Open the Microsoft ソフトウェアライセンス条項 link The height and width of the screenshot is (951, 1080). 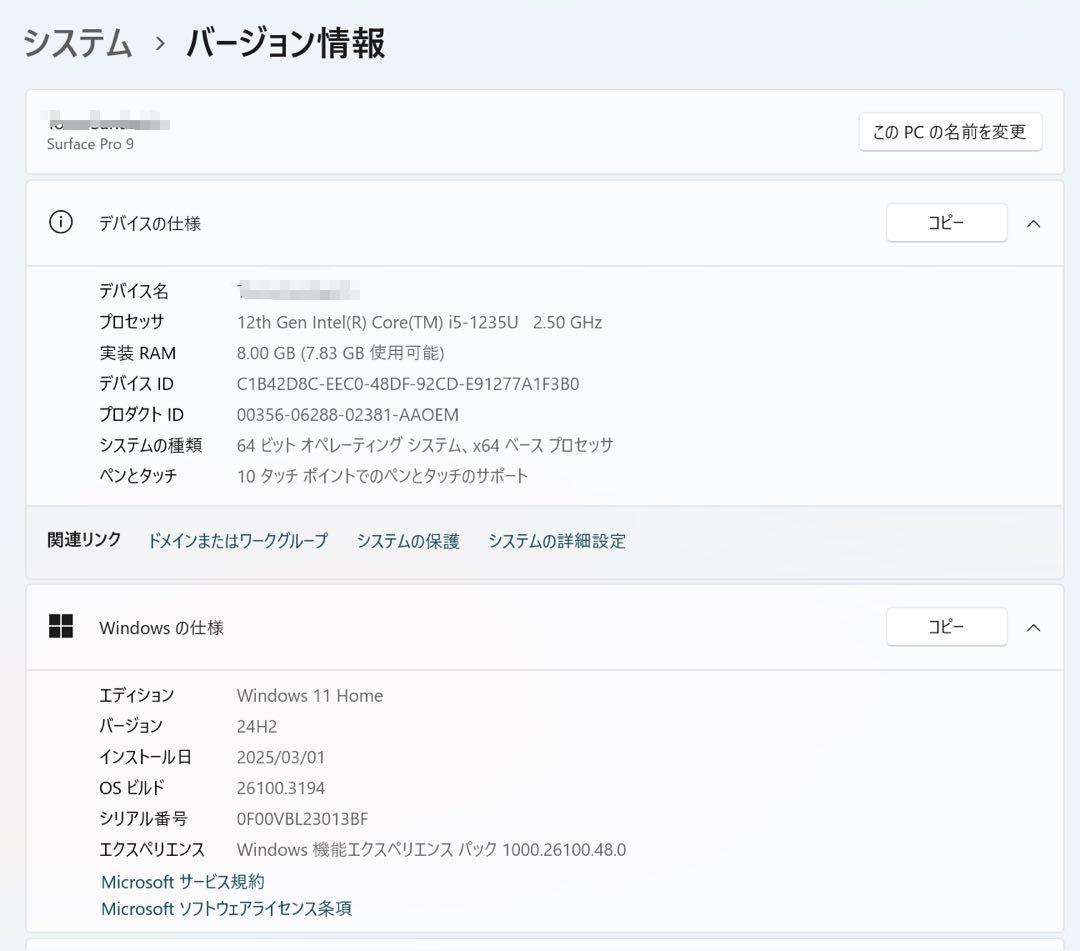tap(226, 908)
